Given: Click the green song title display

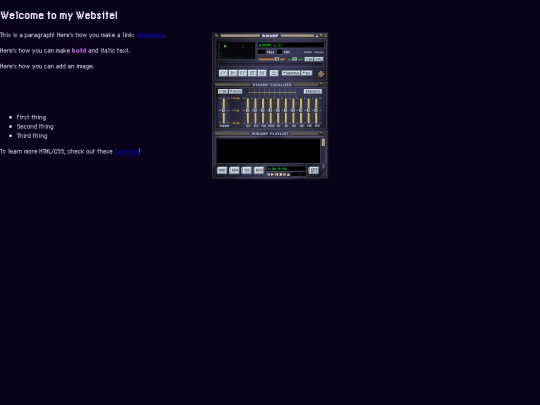Looking at the screenshot, I should [291, 45].
